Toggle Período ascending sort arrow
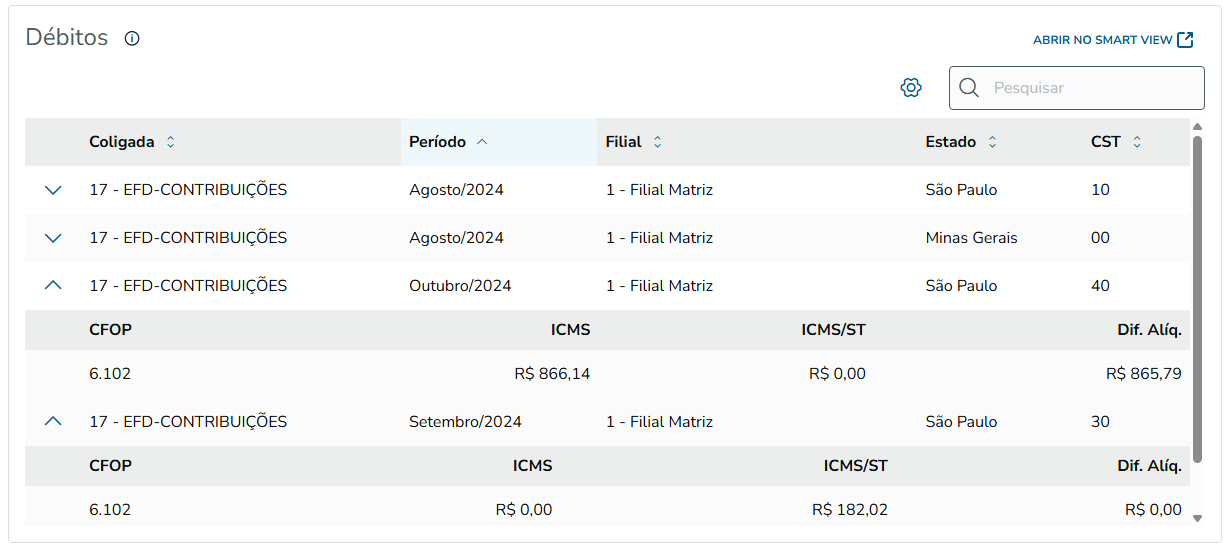This screenshot has width=1228, height=548. pos(482,142)
